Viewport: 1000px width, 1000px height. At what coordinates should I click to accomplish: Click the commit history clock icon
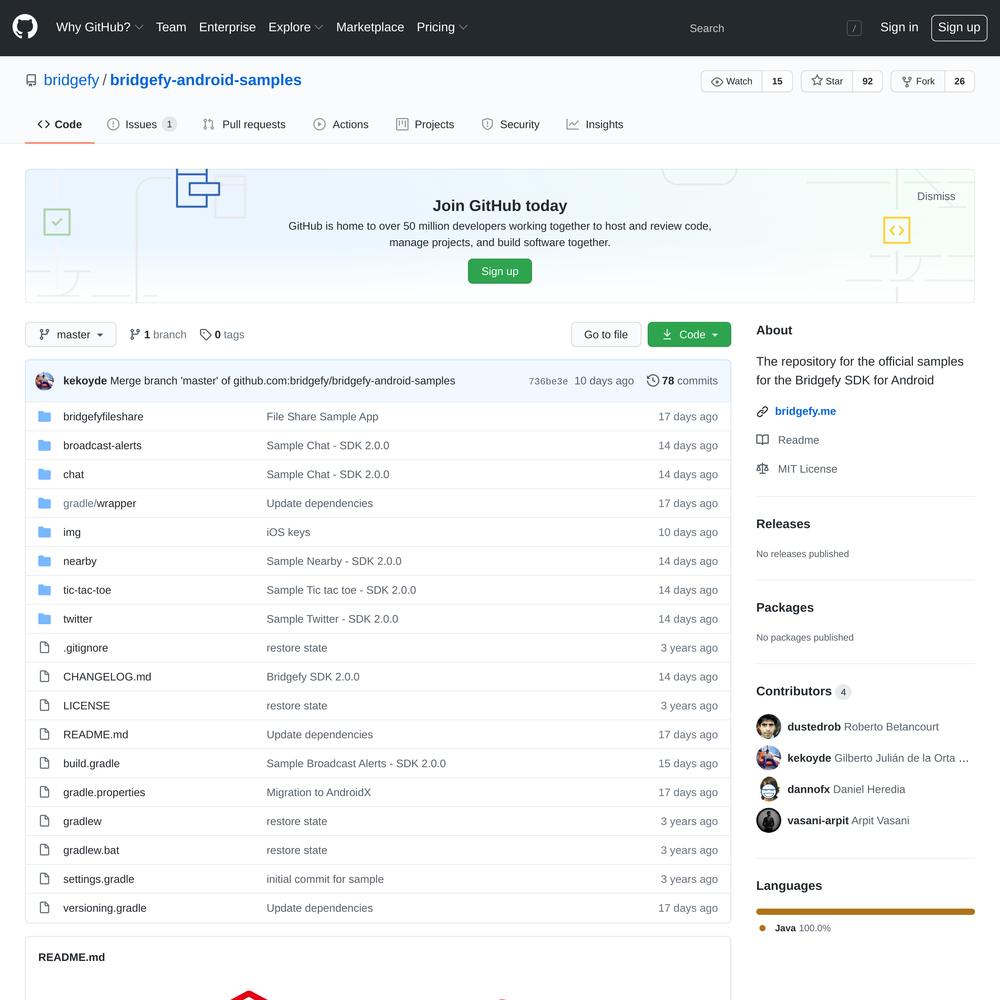[x=652, y=381]
